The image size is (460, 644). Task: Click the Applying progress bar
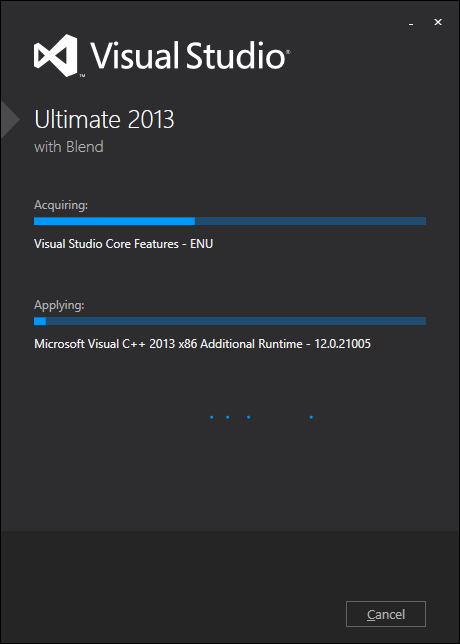[230, 321]
